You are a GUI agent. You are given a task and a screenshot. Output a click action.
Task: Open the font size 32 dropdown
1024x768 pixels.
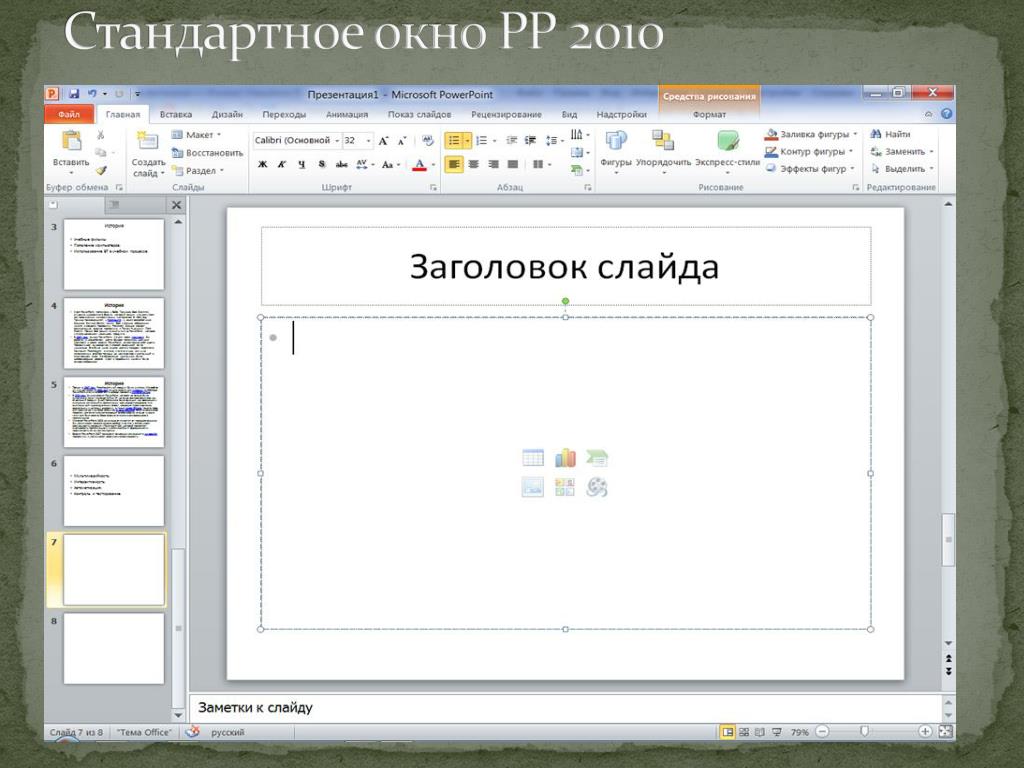click(368, 140)
